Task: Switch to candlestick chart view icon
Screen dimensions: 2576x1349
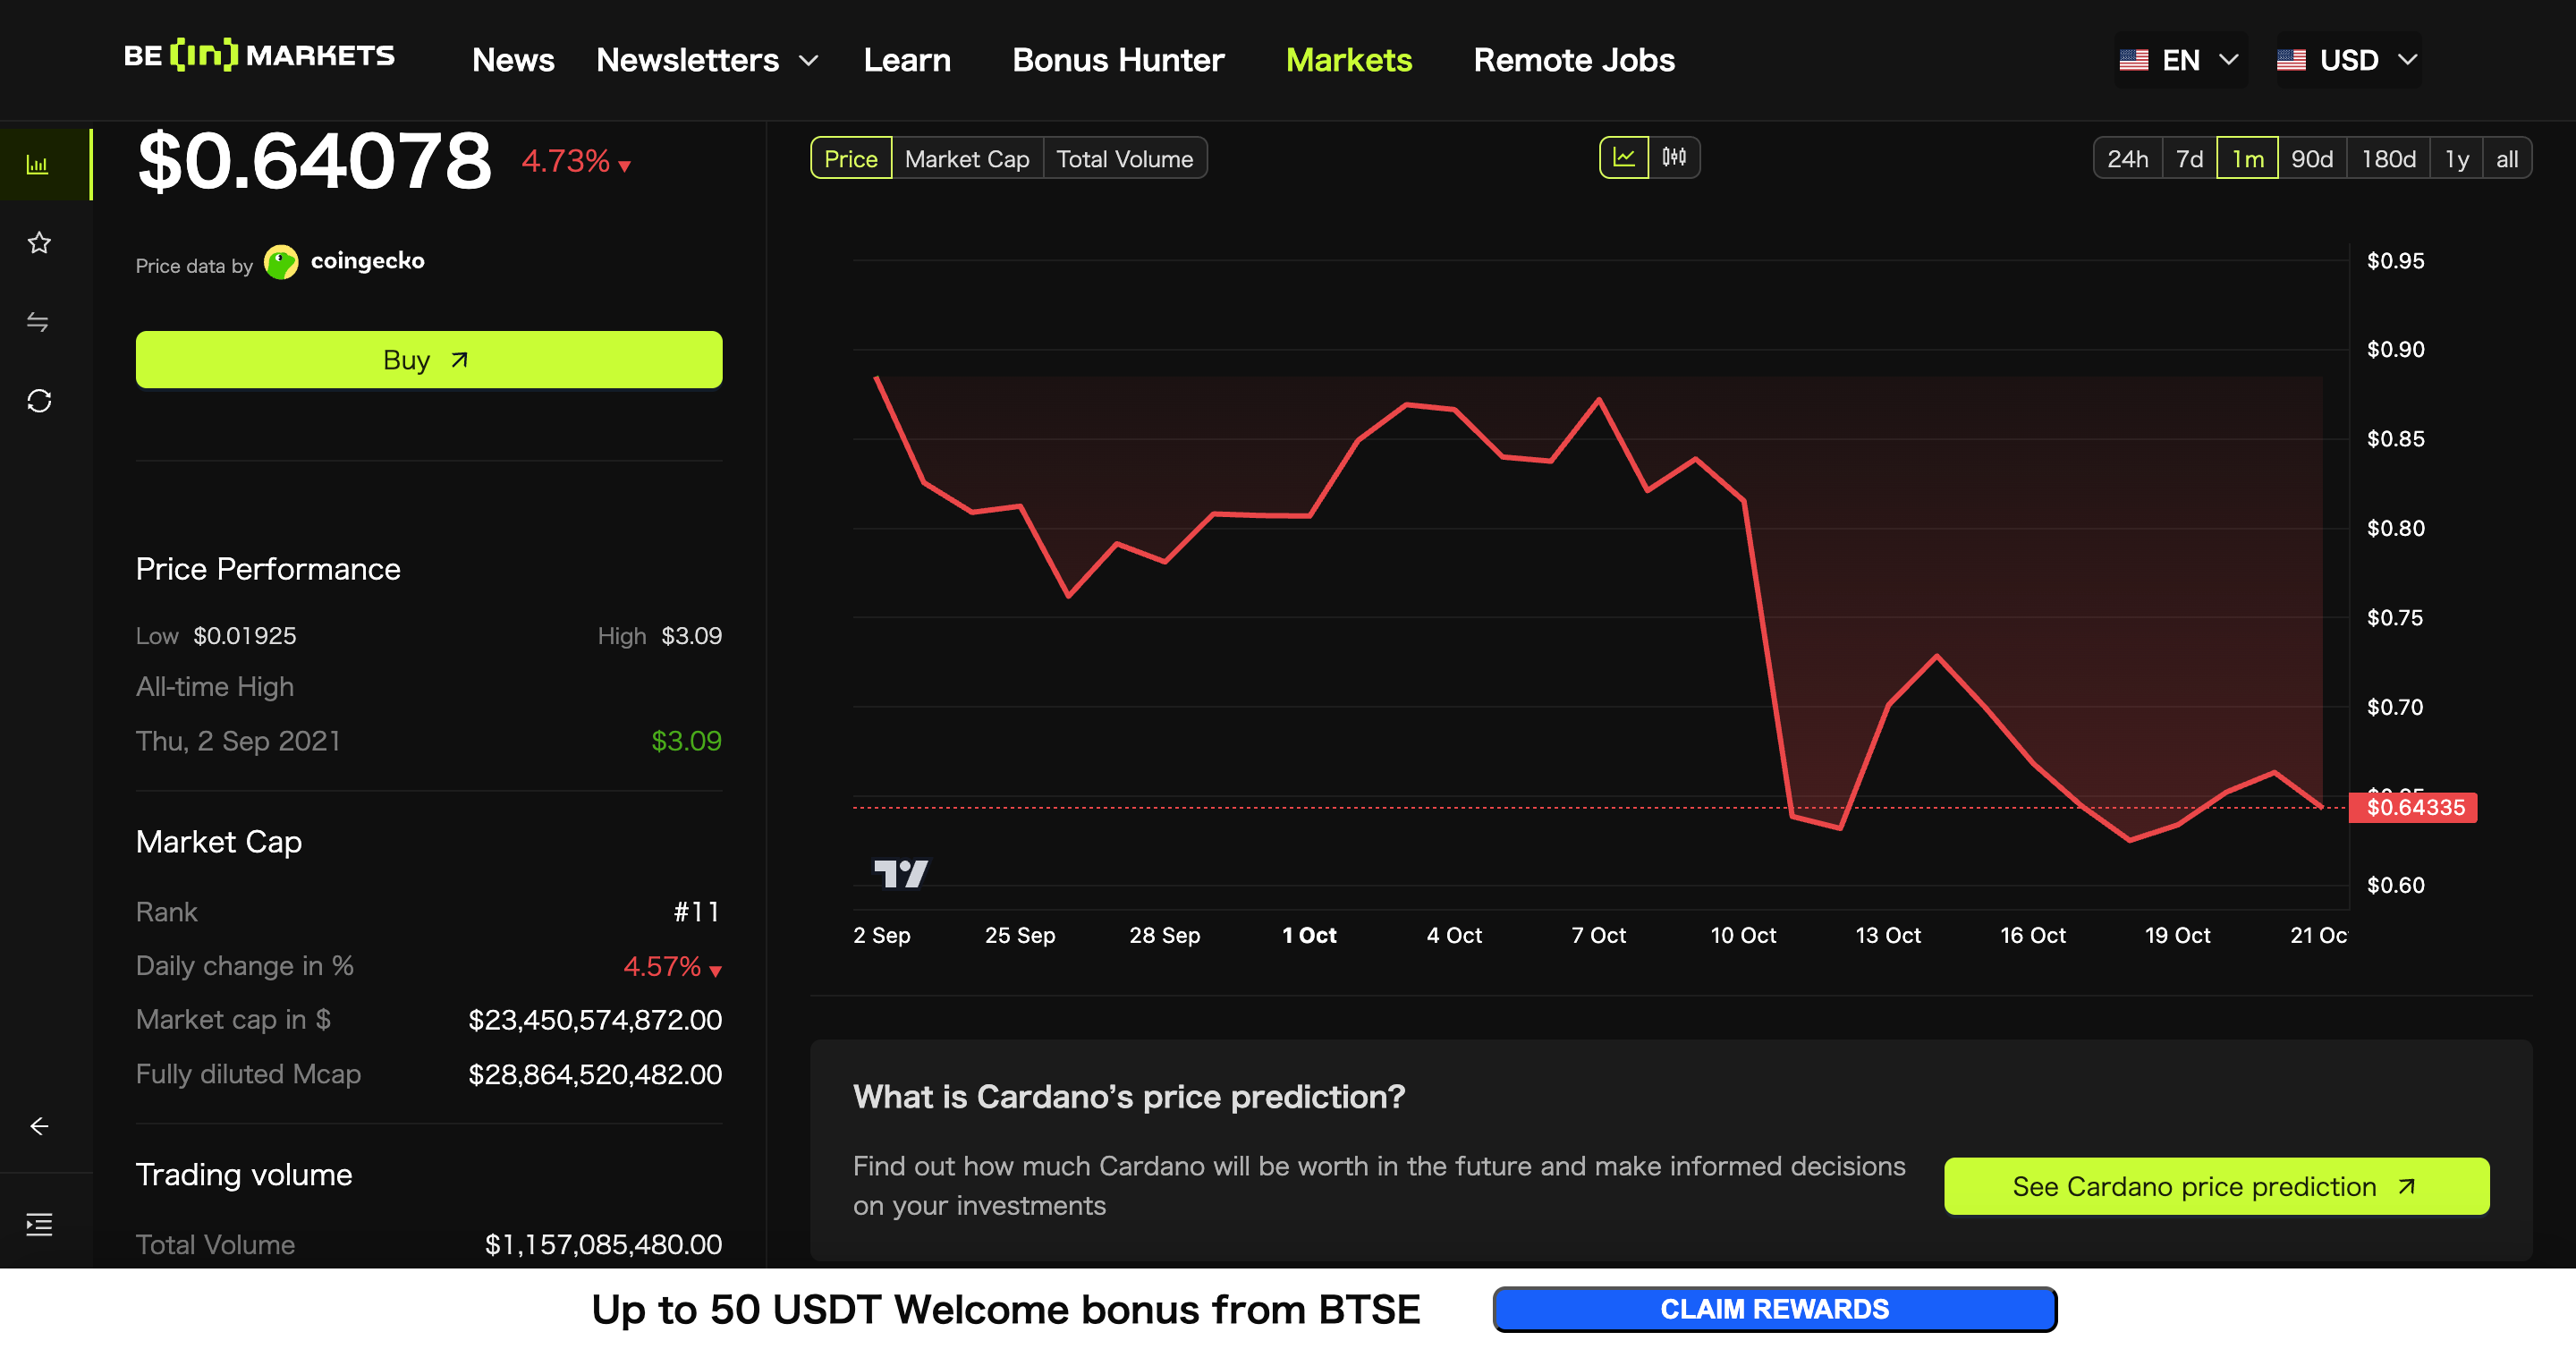Action: tap(1674, 158)
